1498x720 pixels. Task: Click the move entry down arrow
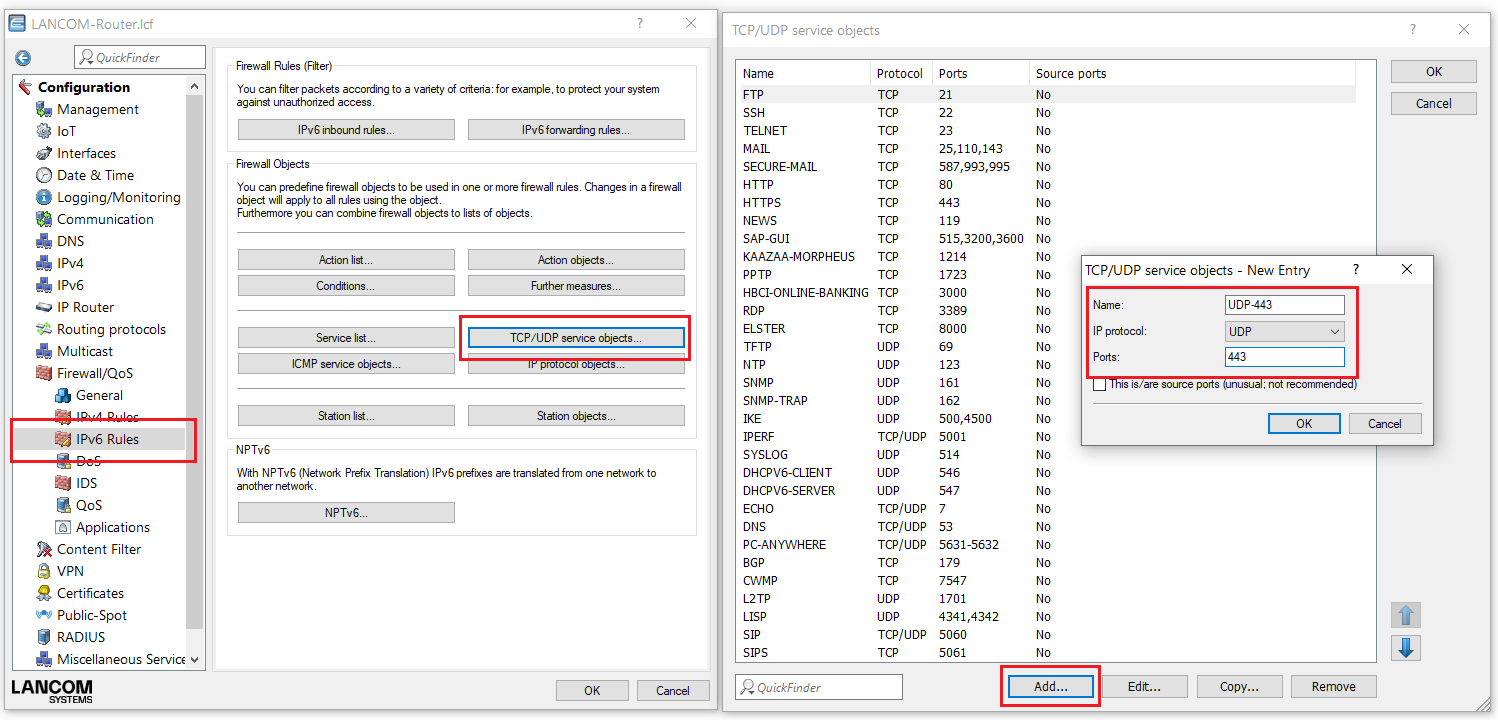pyautogui.click(x=1406, y=648)
